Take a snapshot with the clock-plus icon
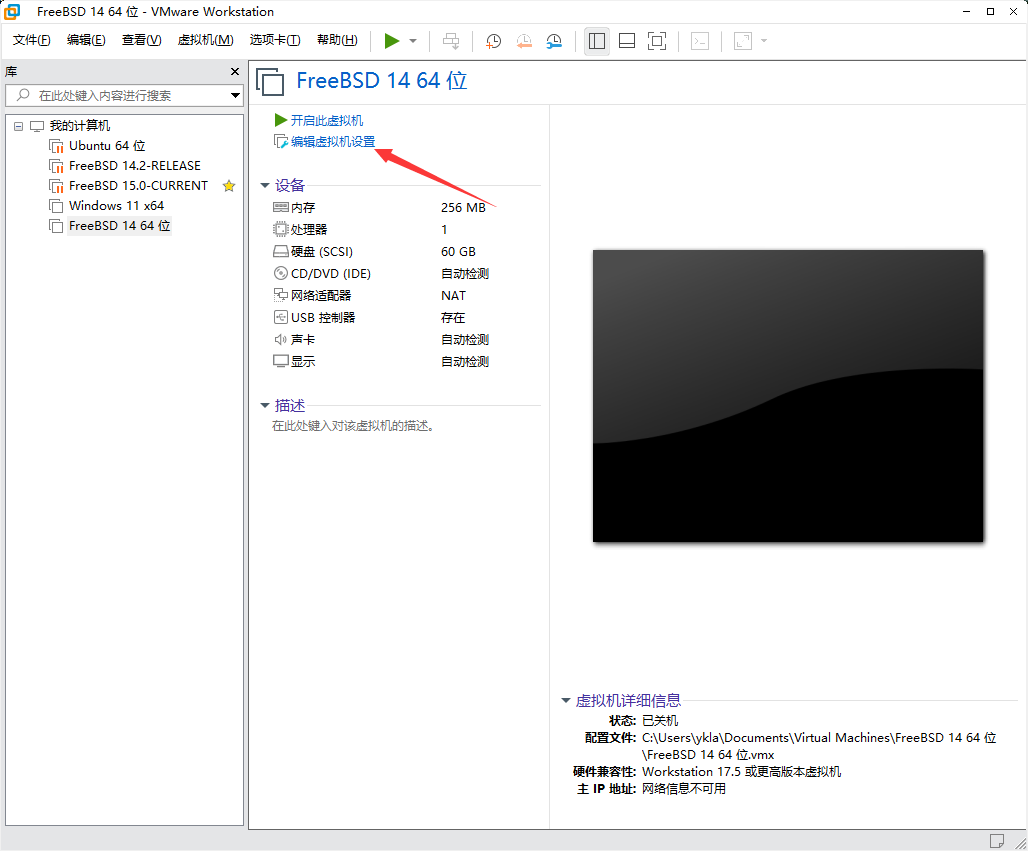This screenshot has width=1028, height=851. tap(493, 41)
